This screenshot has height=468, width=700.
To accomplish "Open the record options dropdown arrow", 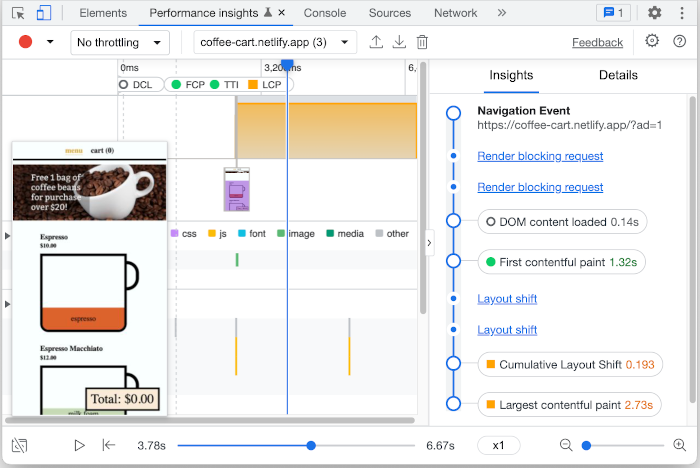I will (x=50, y=42).
